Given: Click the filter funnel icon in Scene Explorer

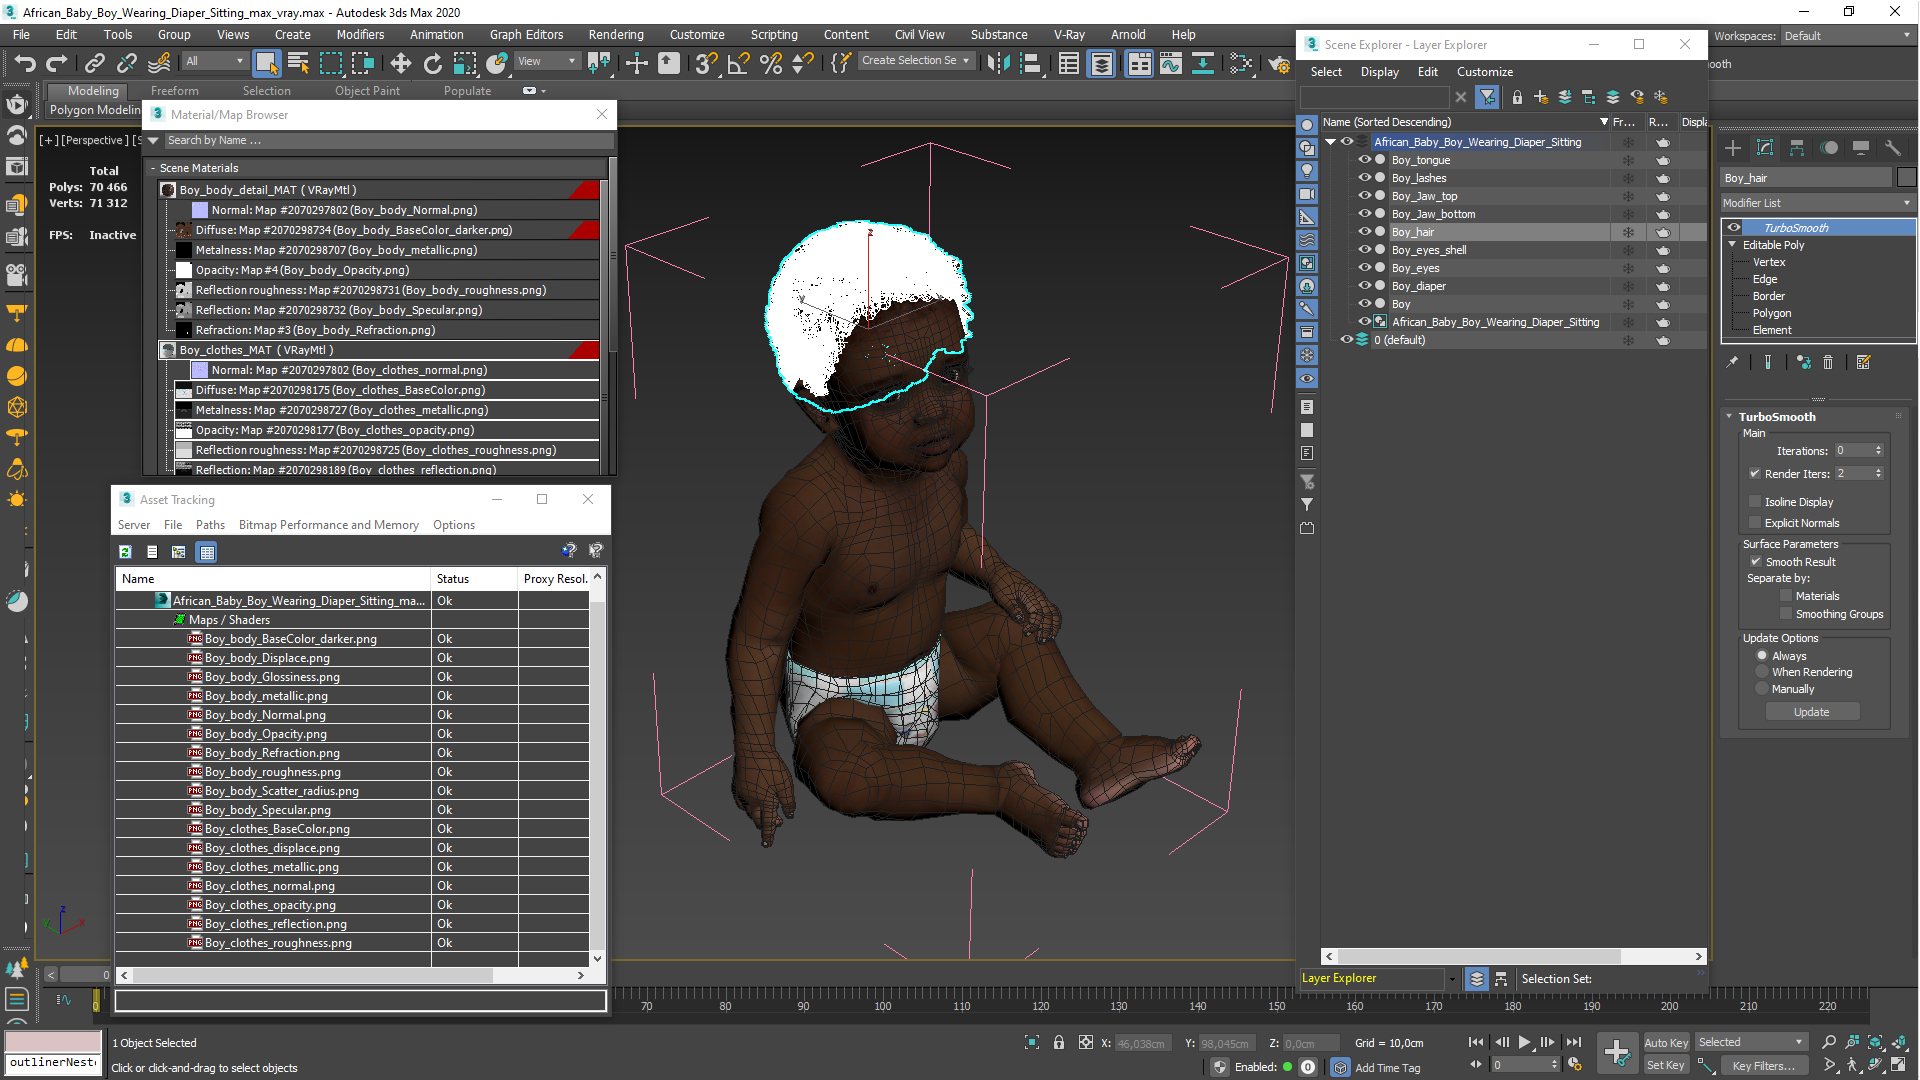Looking at the screenshot, I should pos(1488,97).
